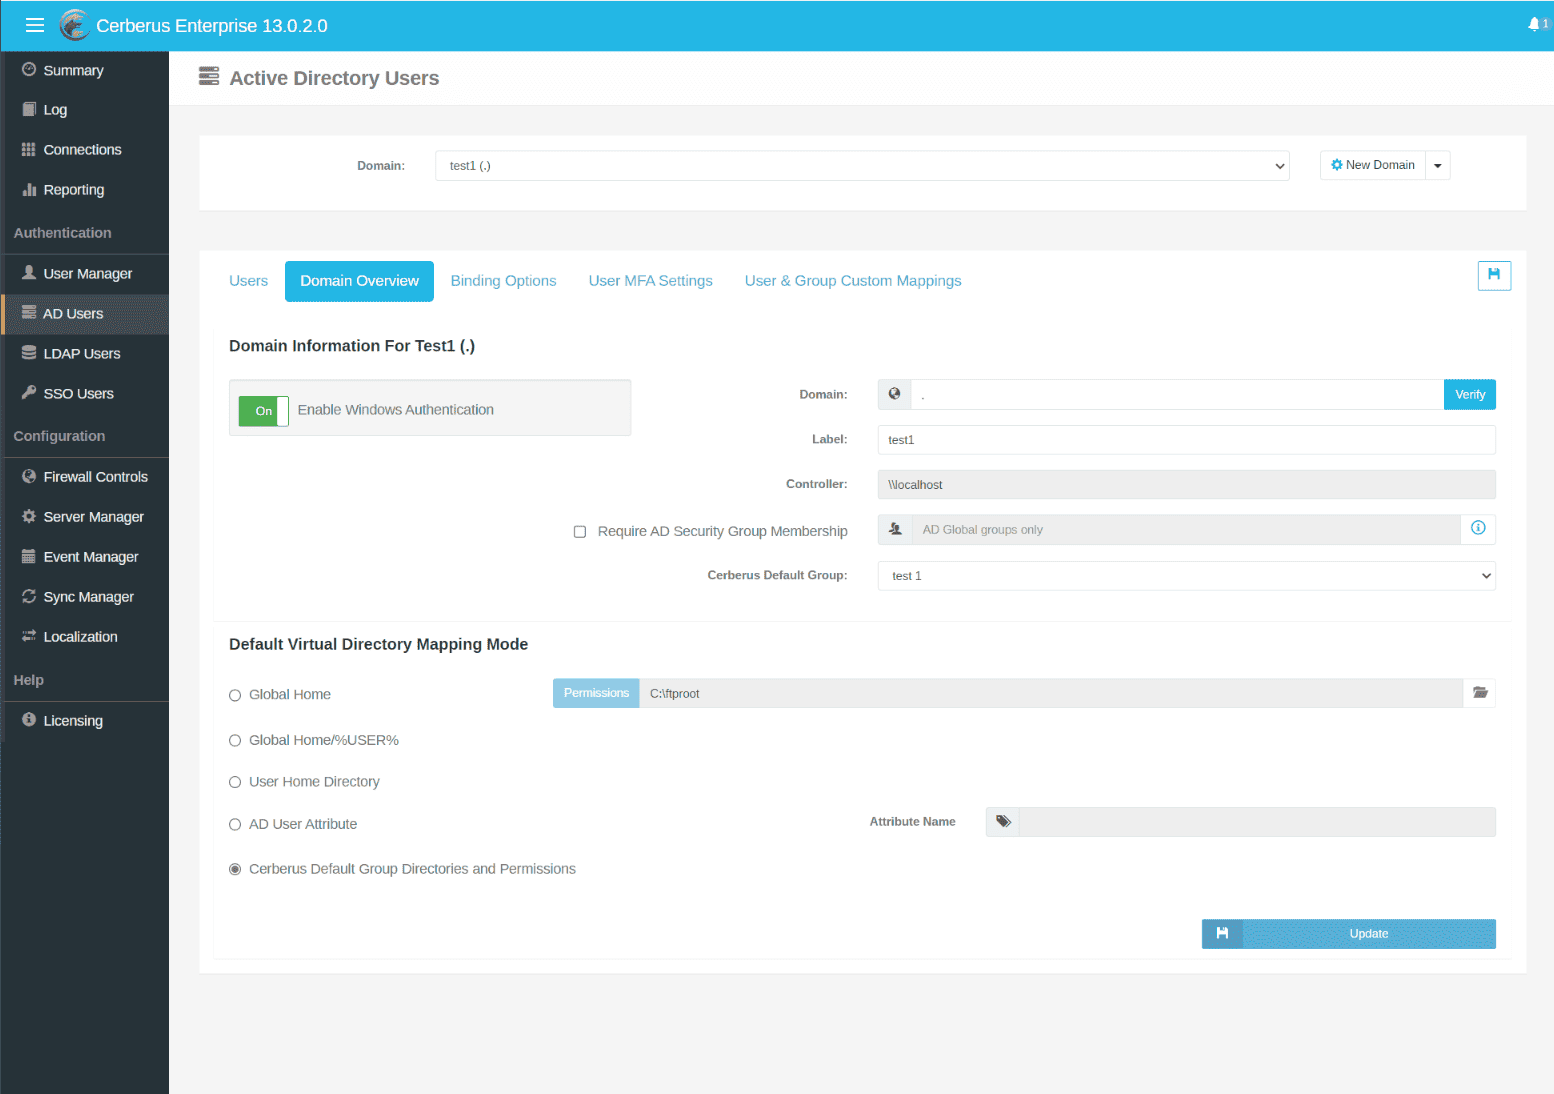Click the Cerberus logo icon
This screenshot has height=1094, width=1554.
[74, 25]
